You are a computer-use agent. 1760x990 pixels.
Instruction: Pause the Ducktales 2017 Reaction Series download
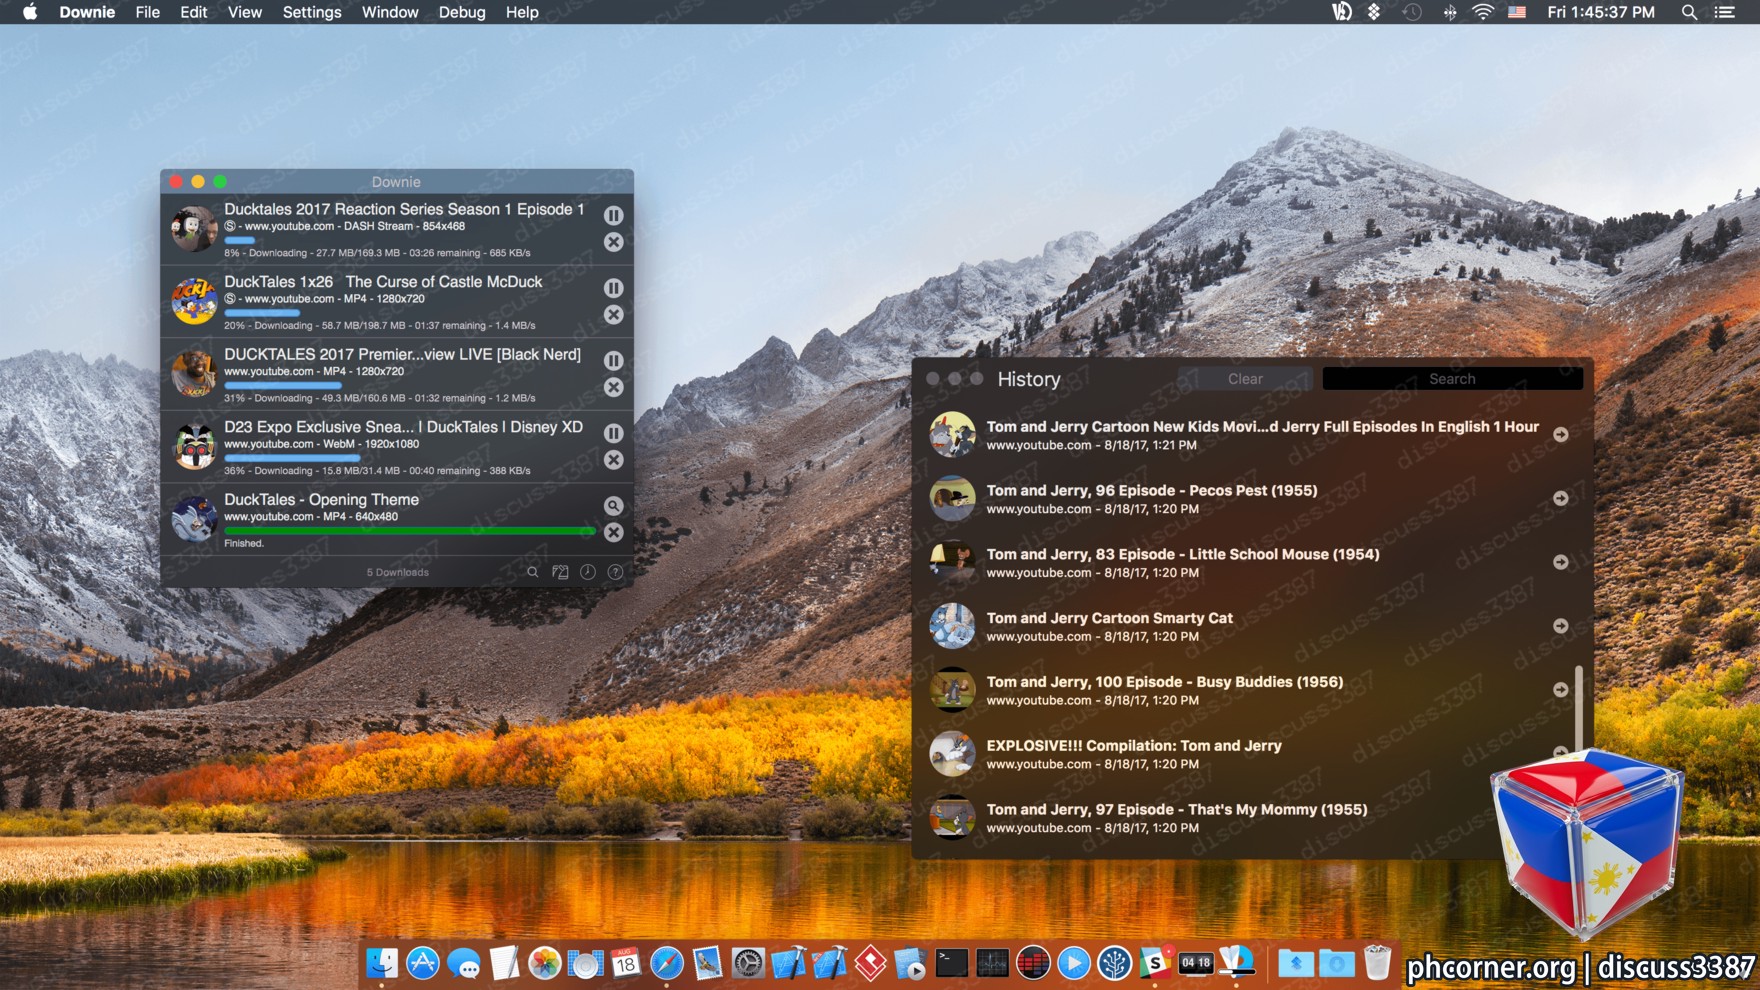click(x=613, y=215)
